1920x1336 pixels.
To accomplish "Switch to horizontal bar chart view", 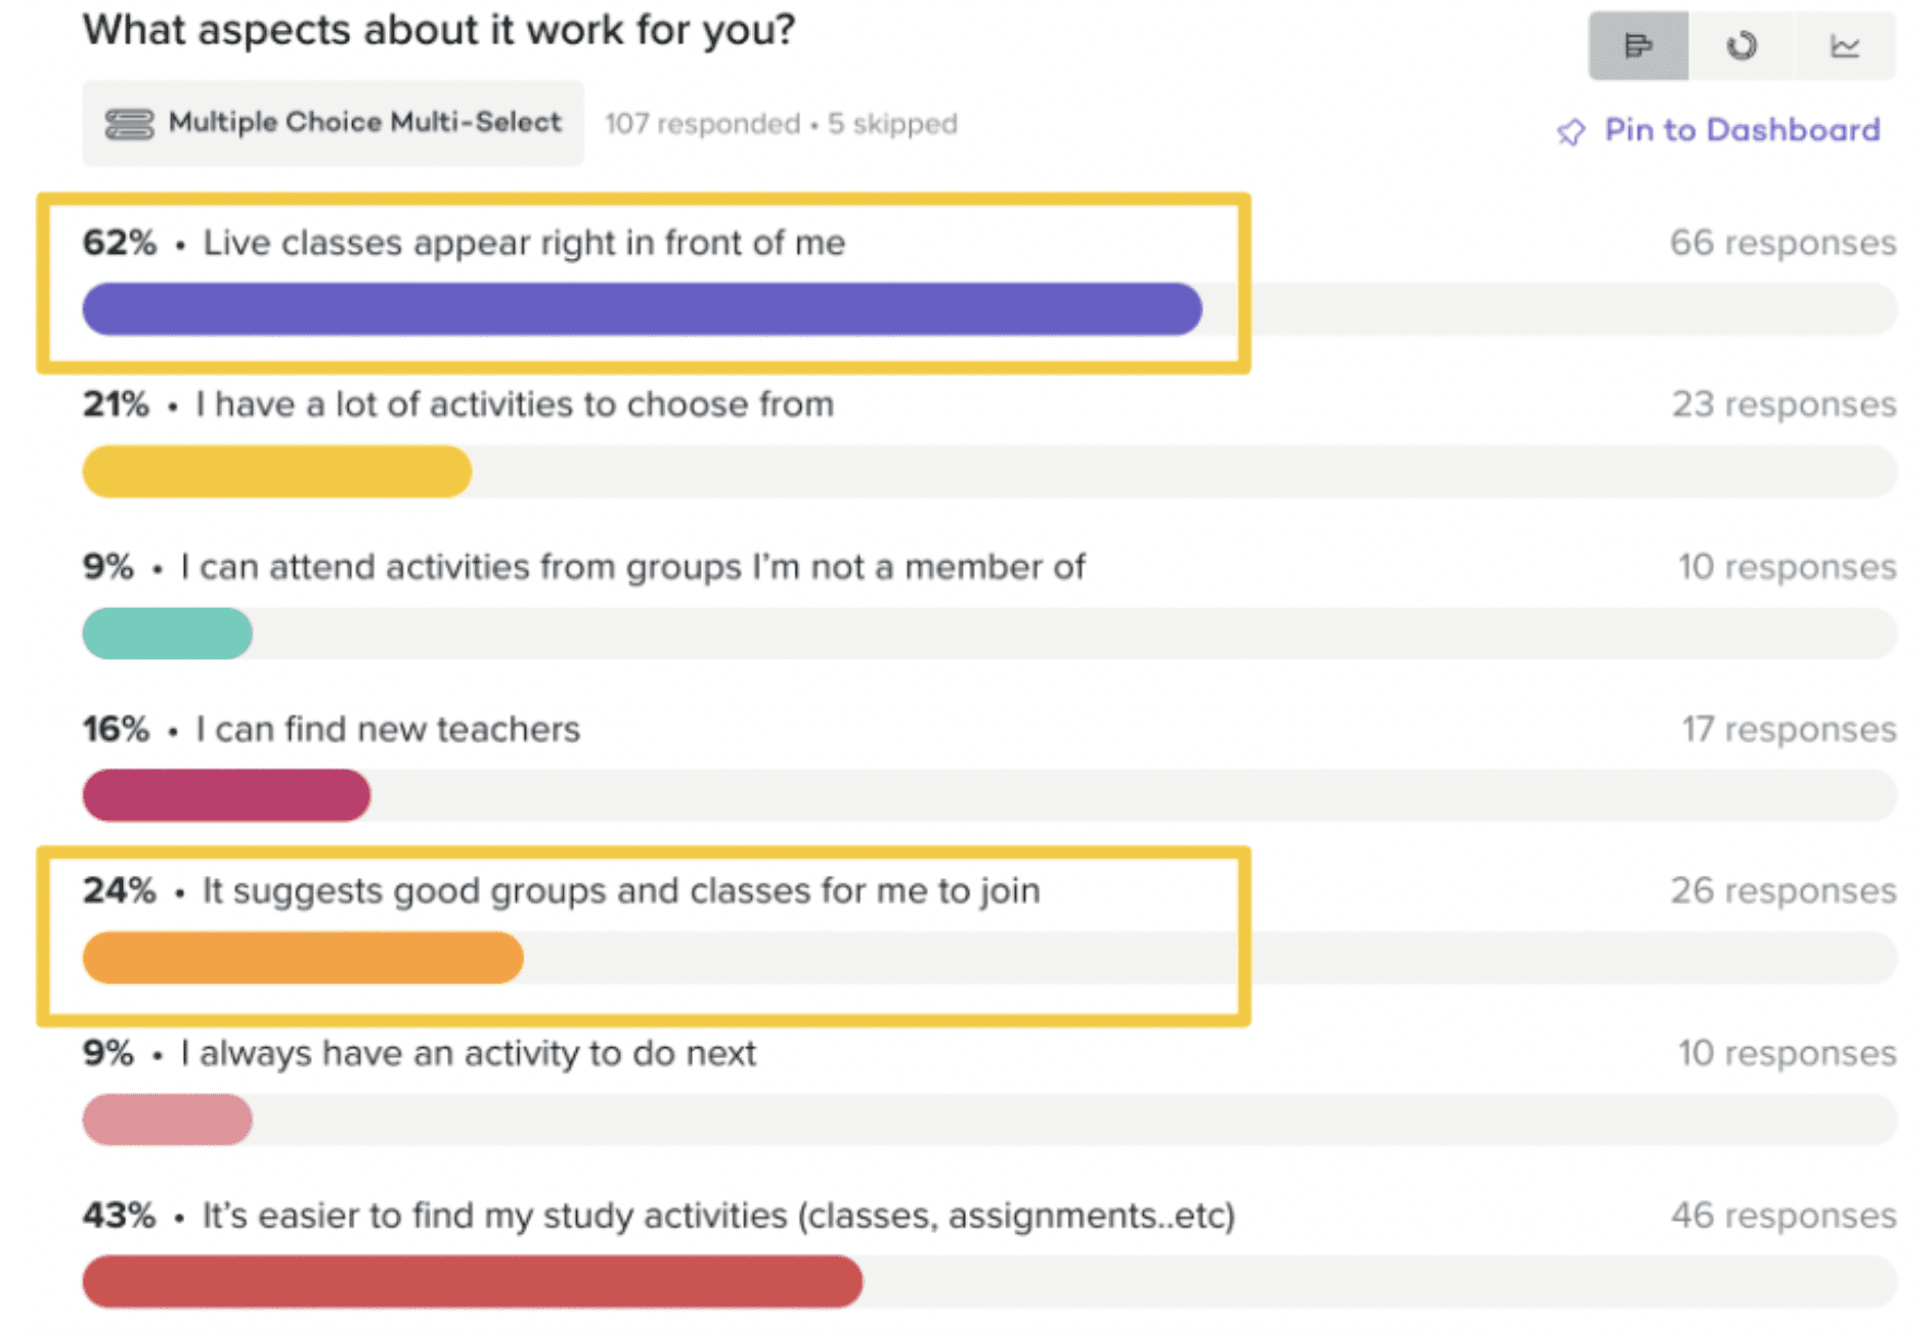I will [1638, 46].
